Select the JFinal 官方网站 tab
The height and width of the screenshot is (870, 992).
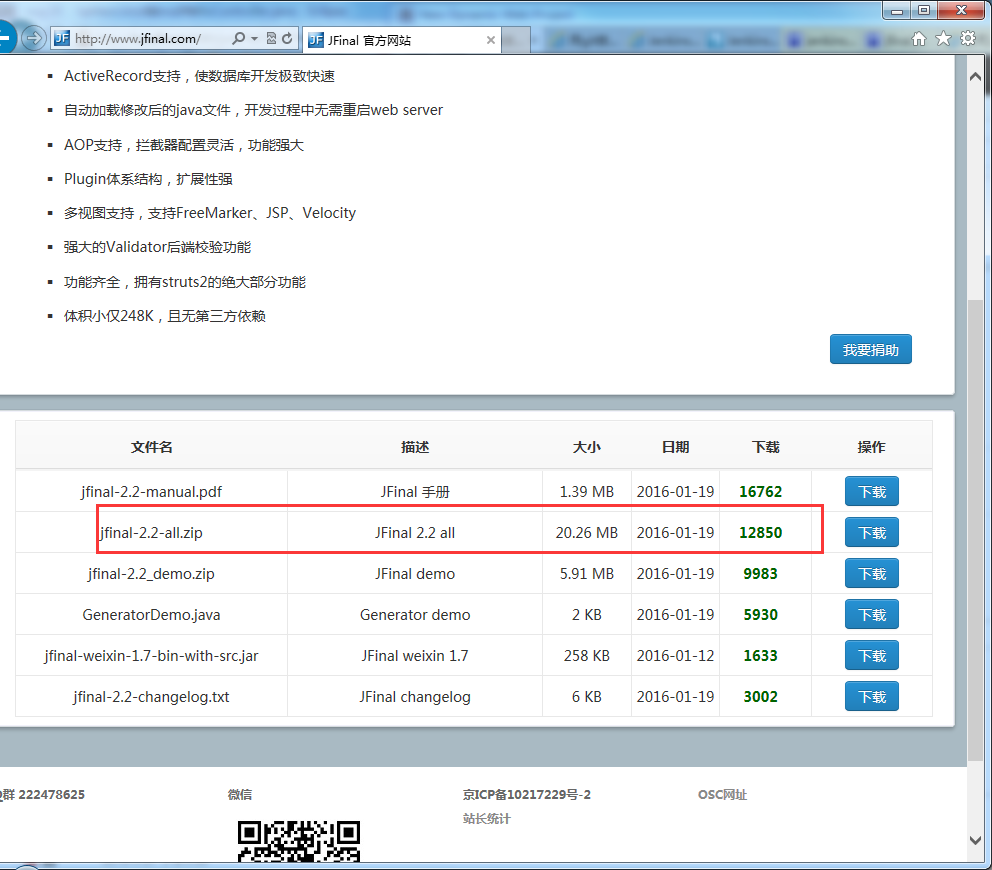[401, 40]
